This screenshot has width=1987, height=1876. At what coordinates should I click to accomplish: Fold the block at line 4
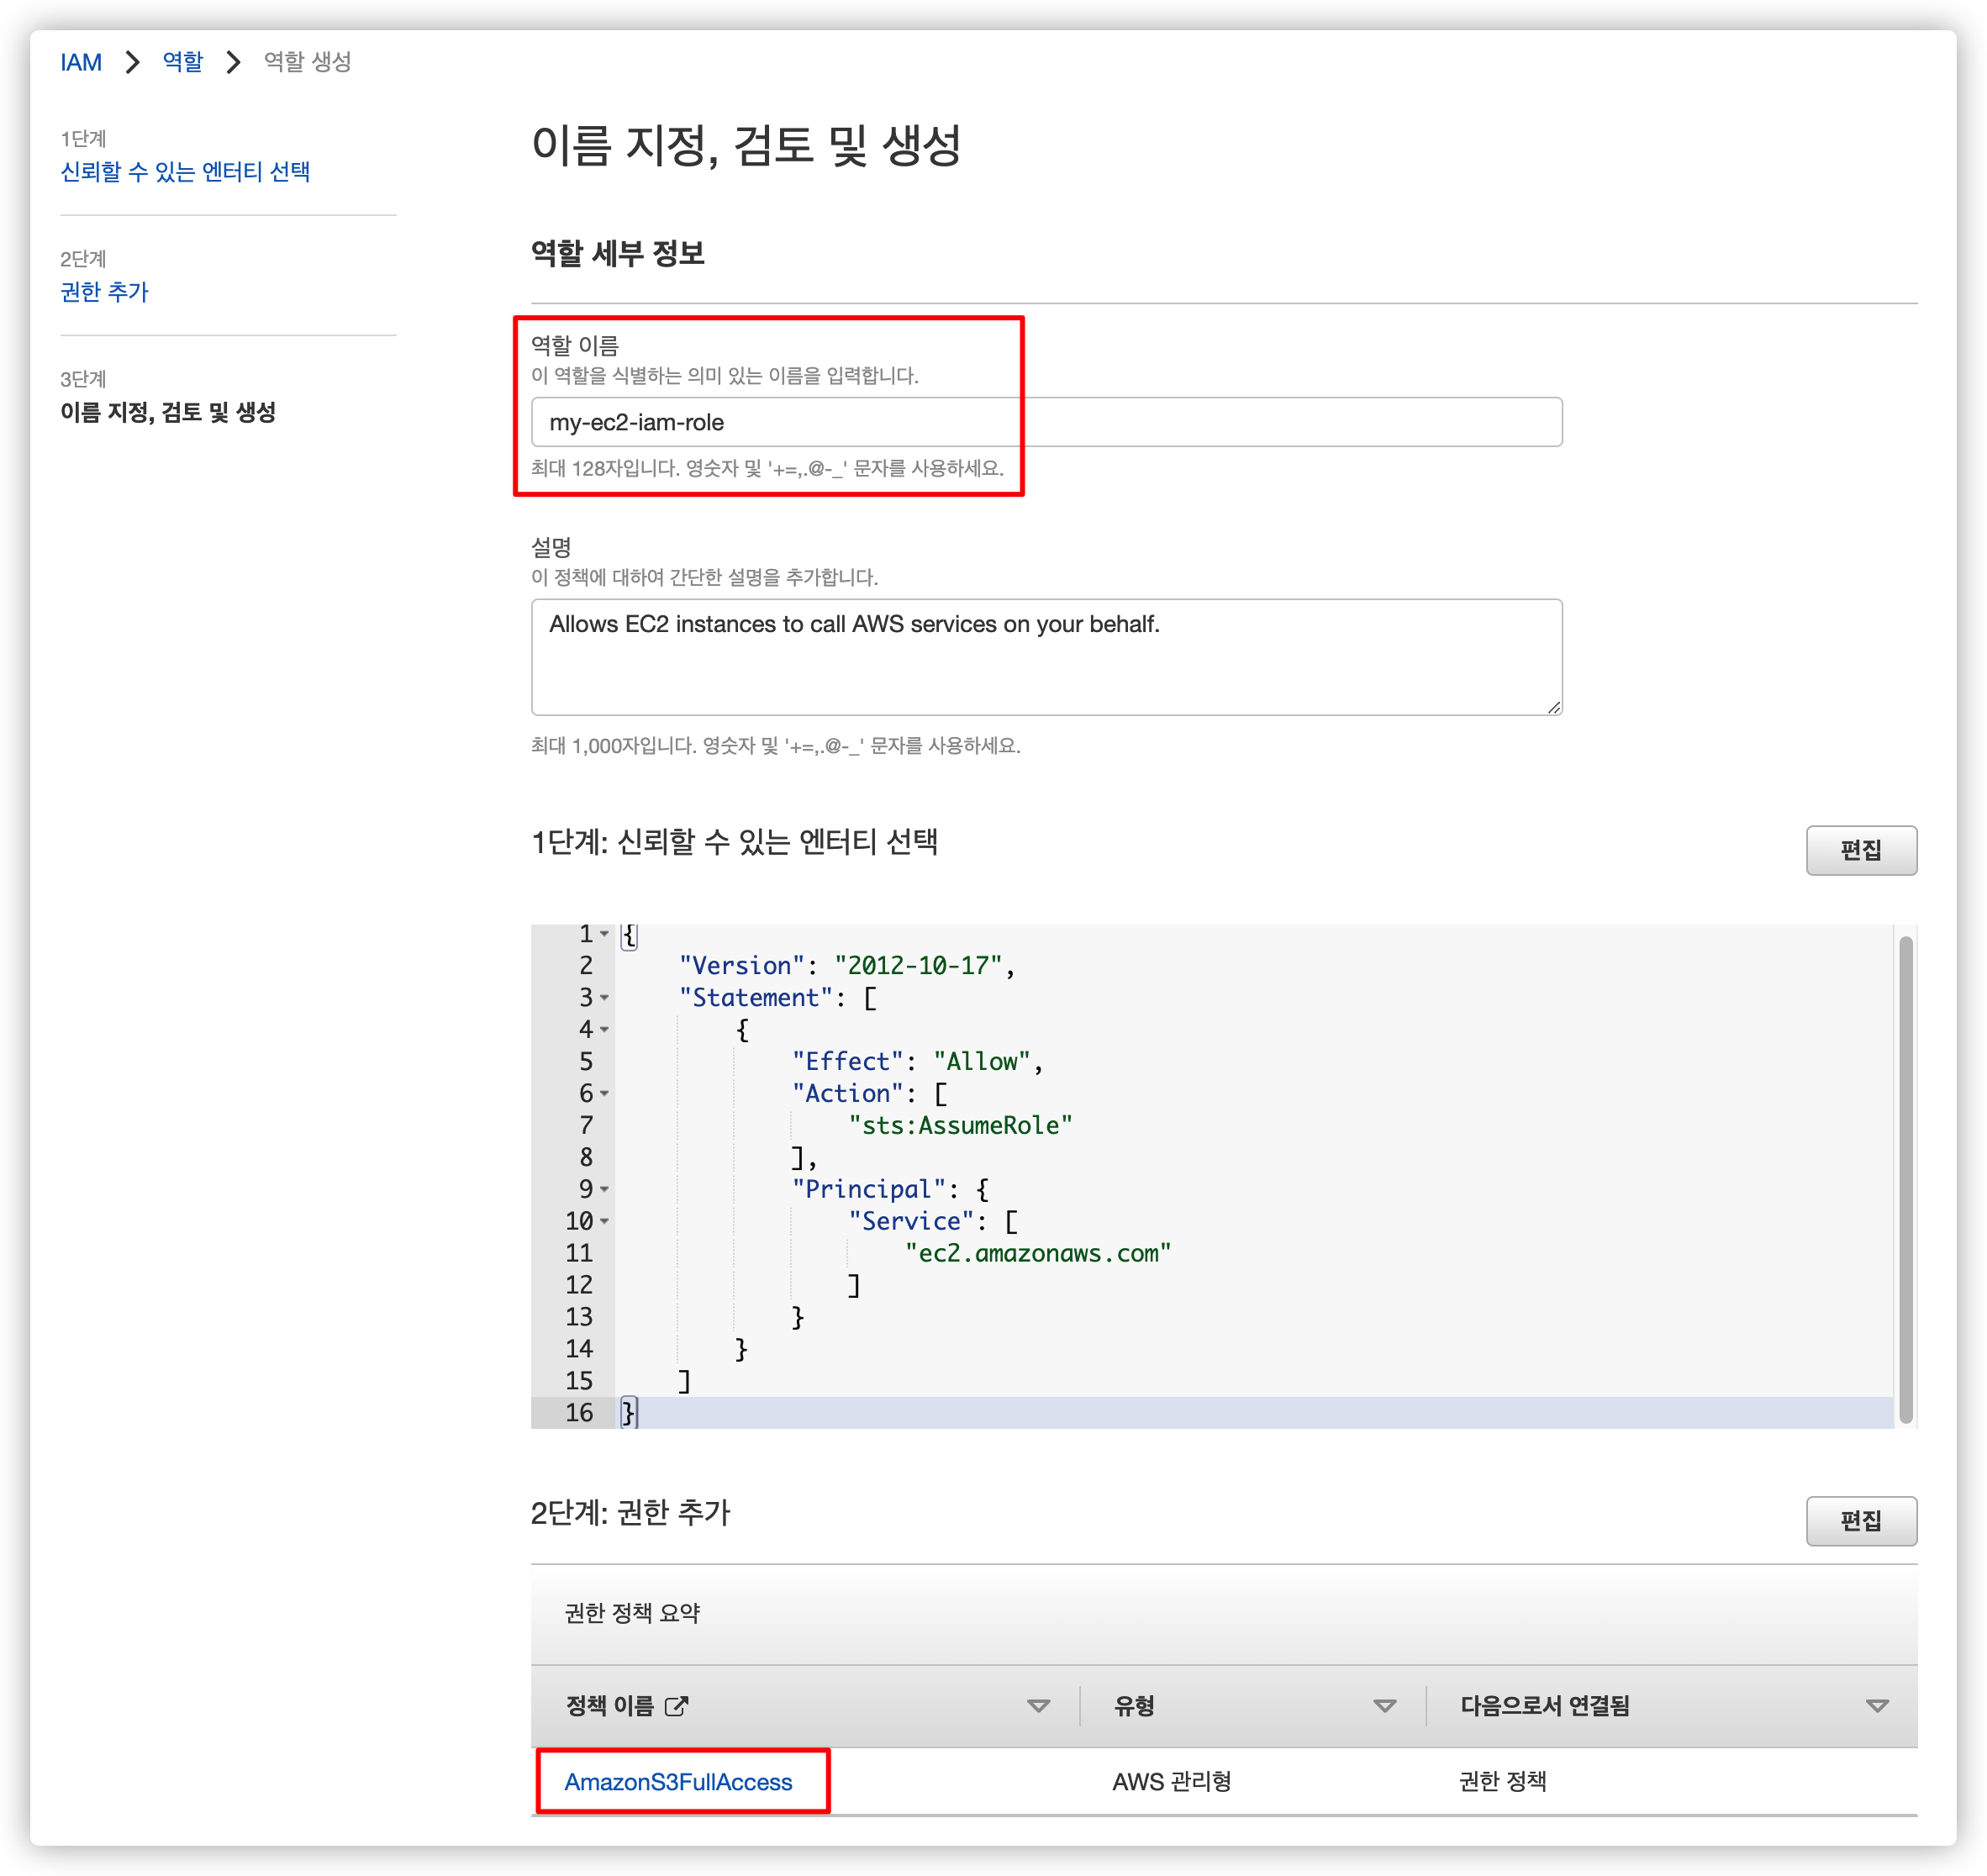click(x=604, y=1030)
